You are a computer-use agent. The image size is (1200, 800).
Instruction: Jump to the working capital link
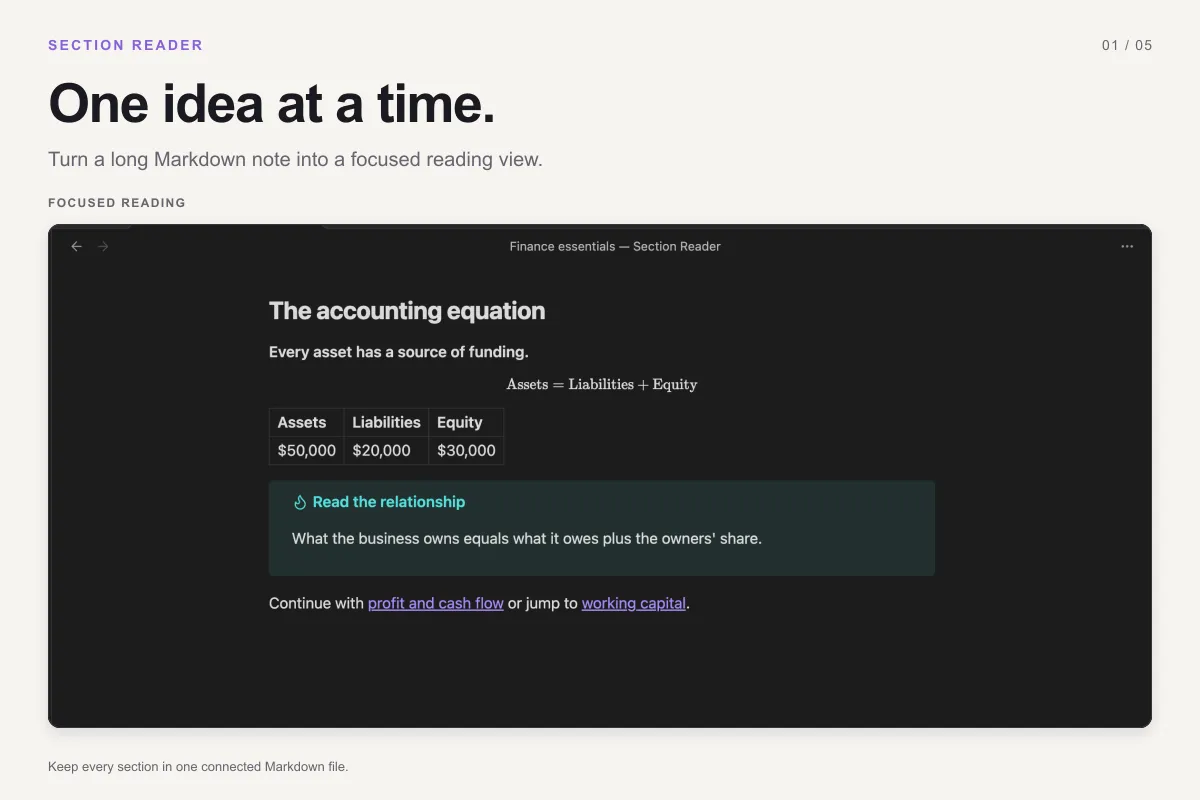point(634,603)
